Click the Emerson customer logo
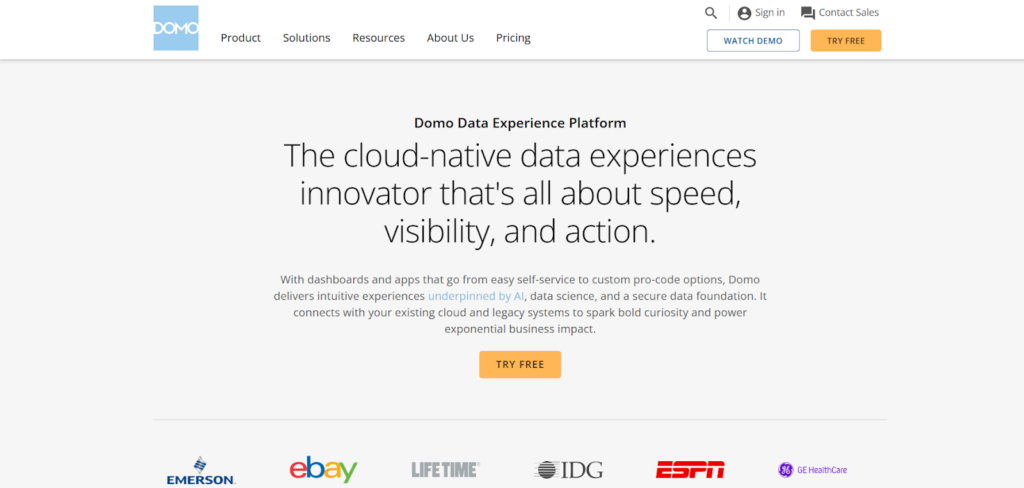This screenshot has width=1024, height=488. (x=200, y=471)
